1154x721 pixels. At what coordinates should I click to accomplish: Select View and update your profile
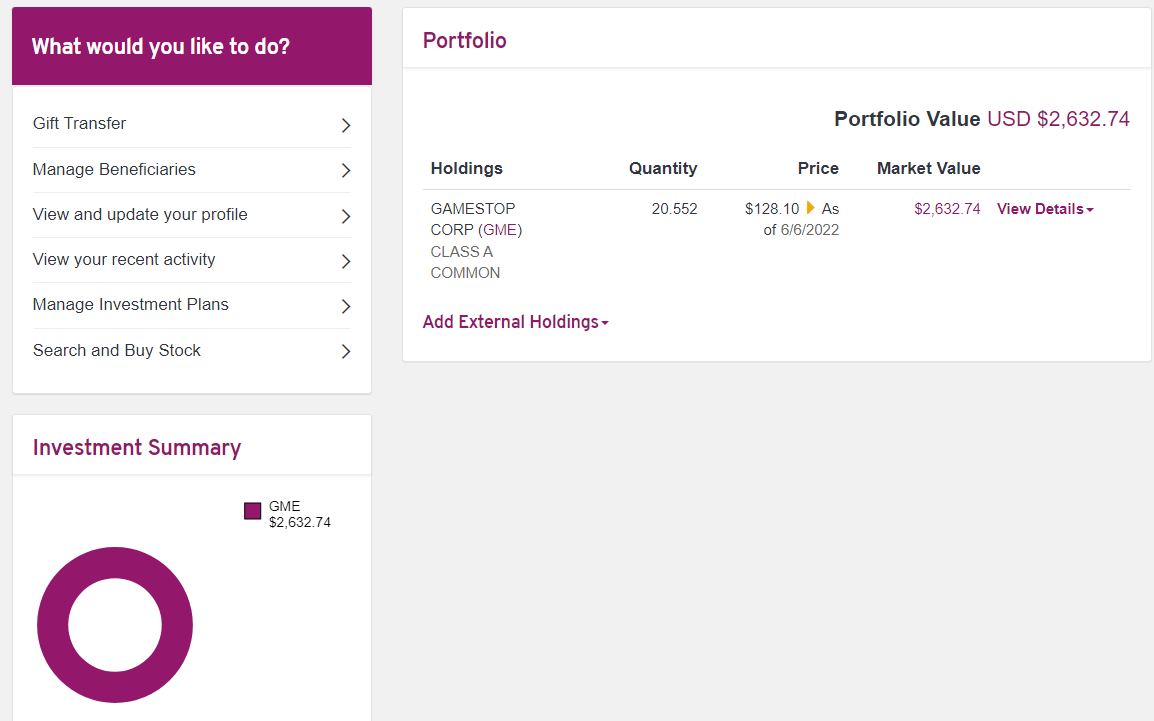click(140, 214)
